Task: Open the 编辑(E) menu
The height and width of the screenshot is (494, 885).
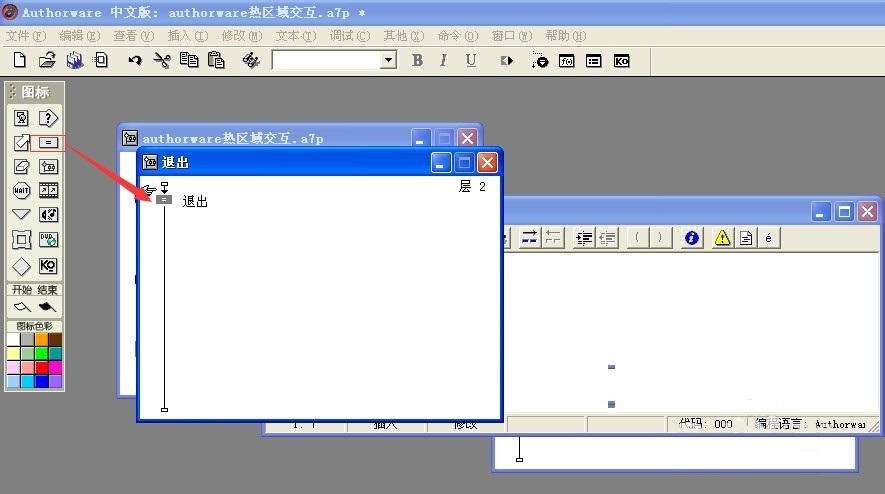Action: [80, 36]
